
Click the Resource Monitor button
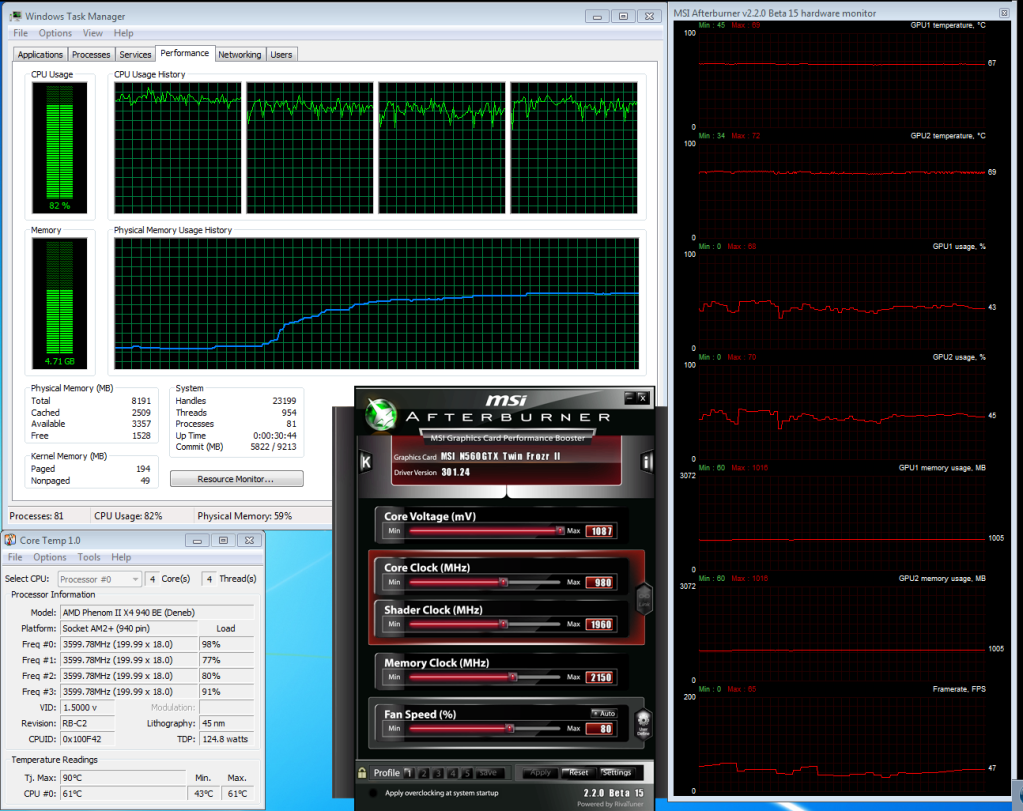236,479
